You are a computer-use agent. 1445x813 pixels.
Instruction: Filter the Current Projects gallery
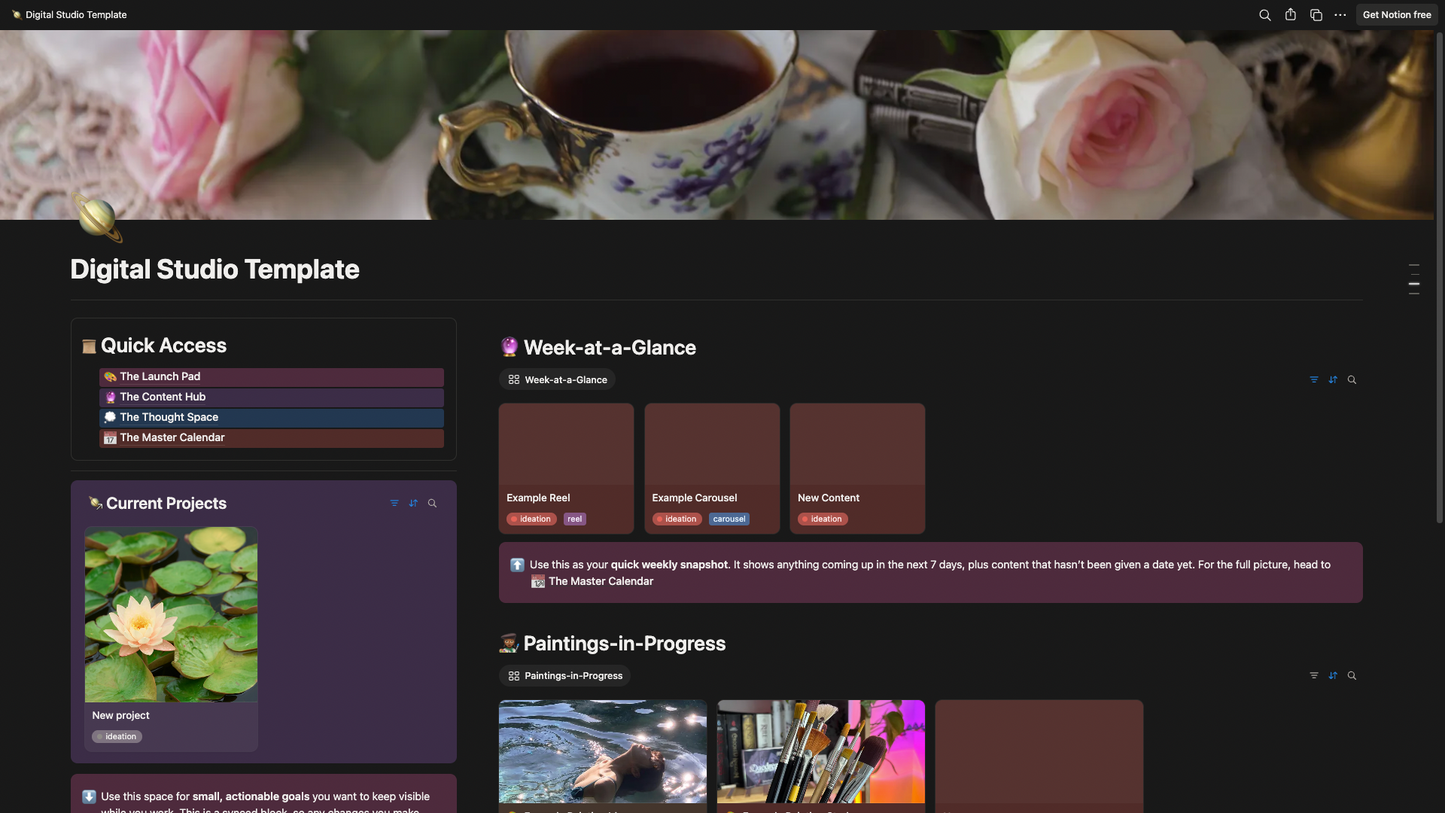pos(394,503)
